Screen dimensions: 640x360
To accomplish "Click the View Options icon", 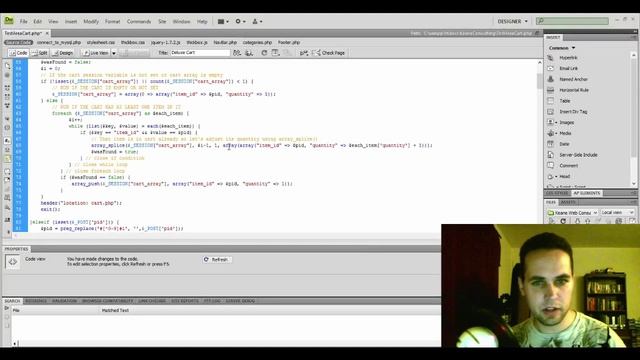I will [x=276, y=53].
